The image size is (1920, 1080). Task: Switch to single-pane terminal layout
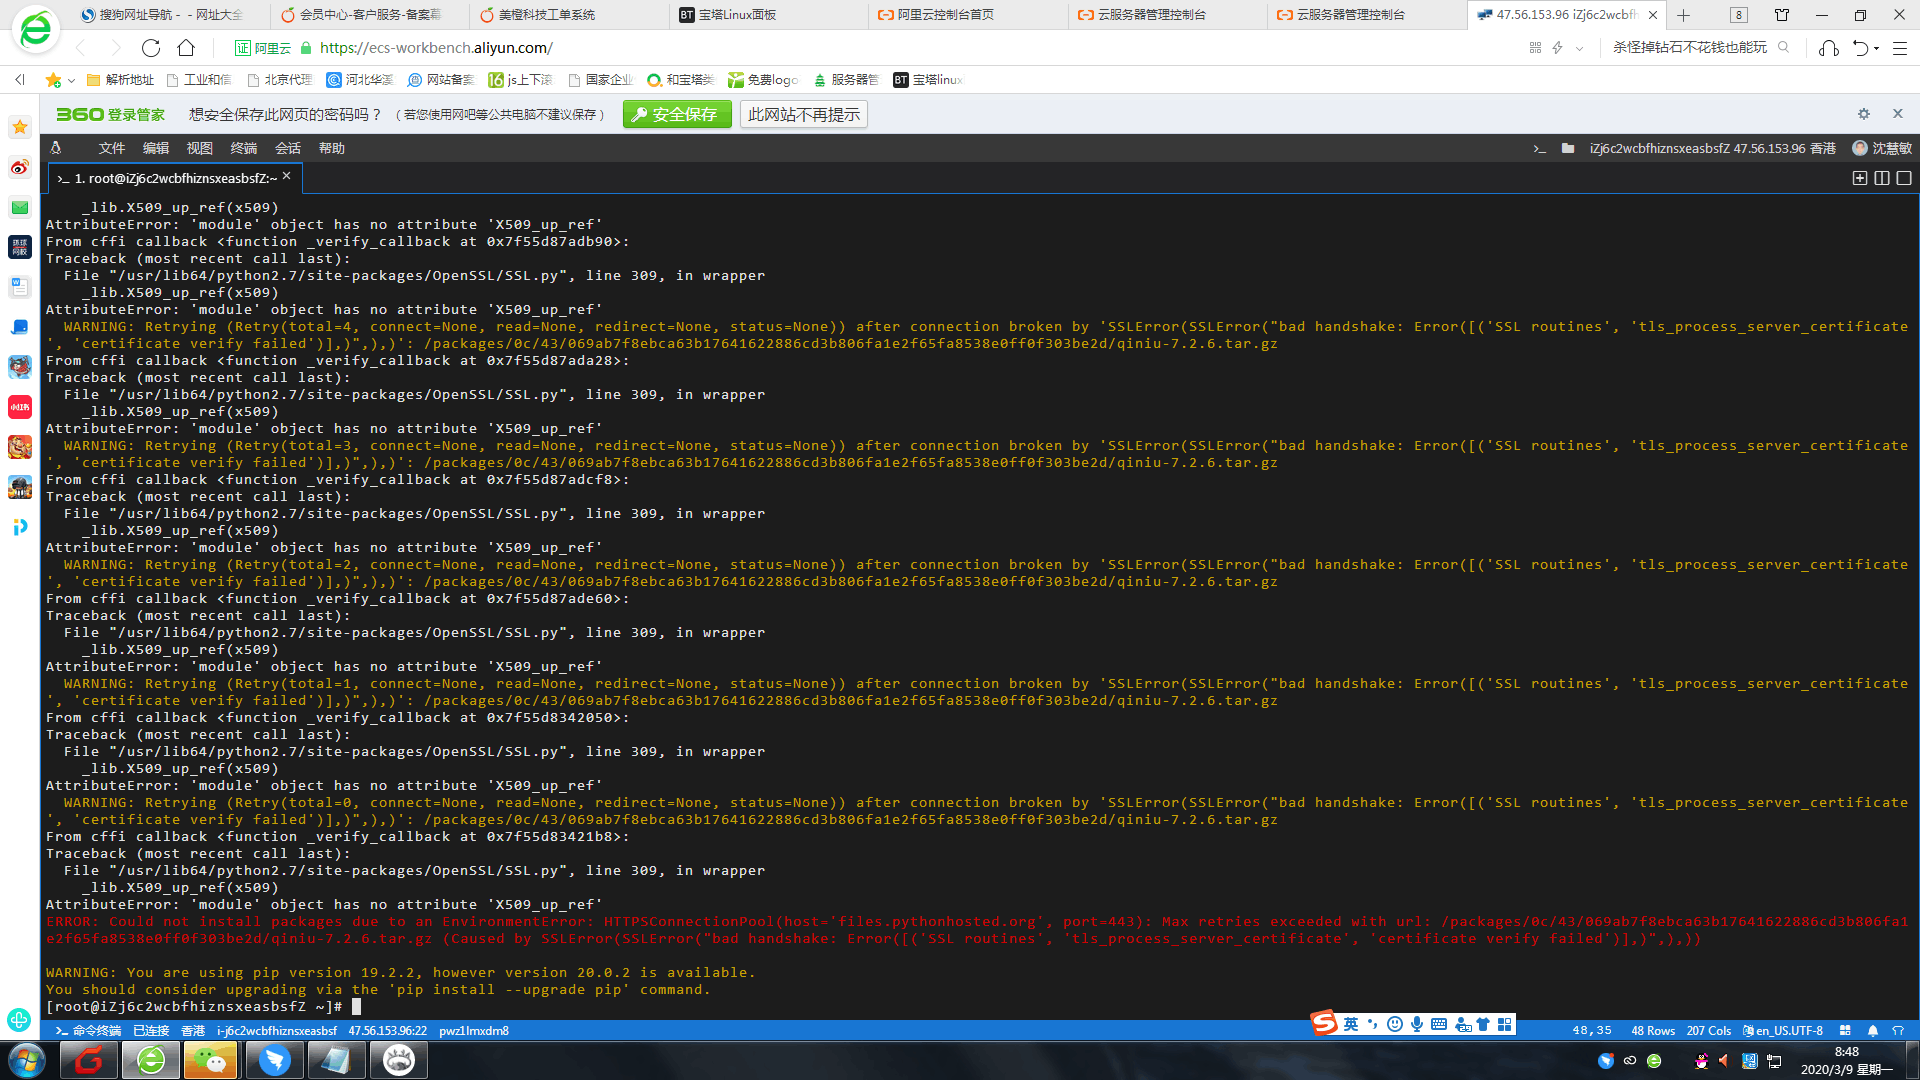point(1903,178)
